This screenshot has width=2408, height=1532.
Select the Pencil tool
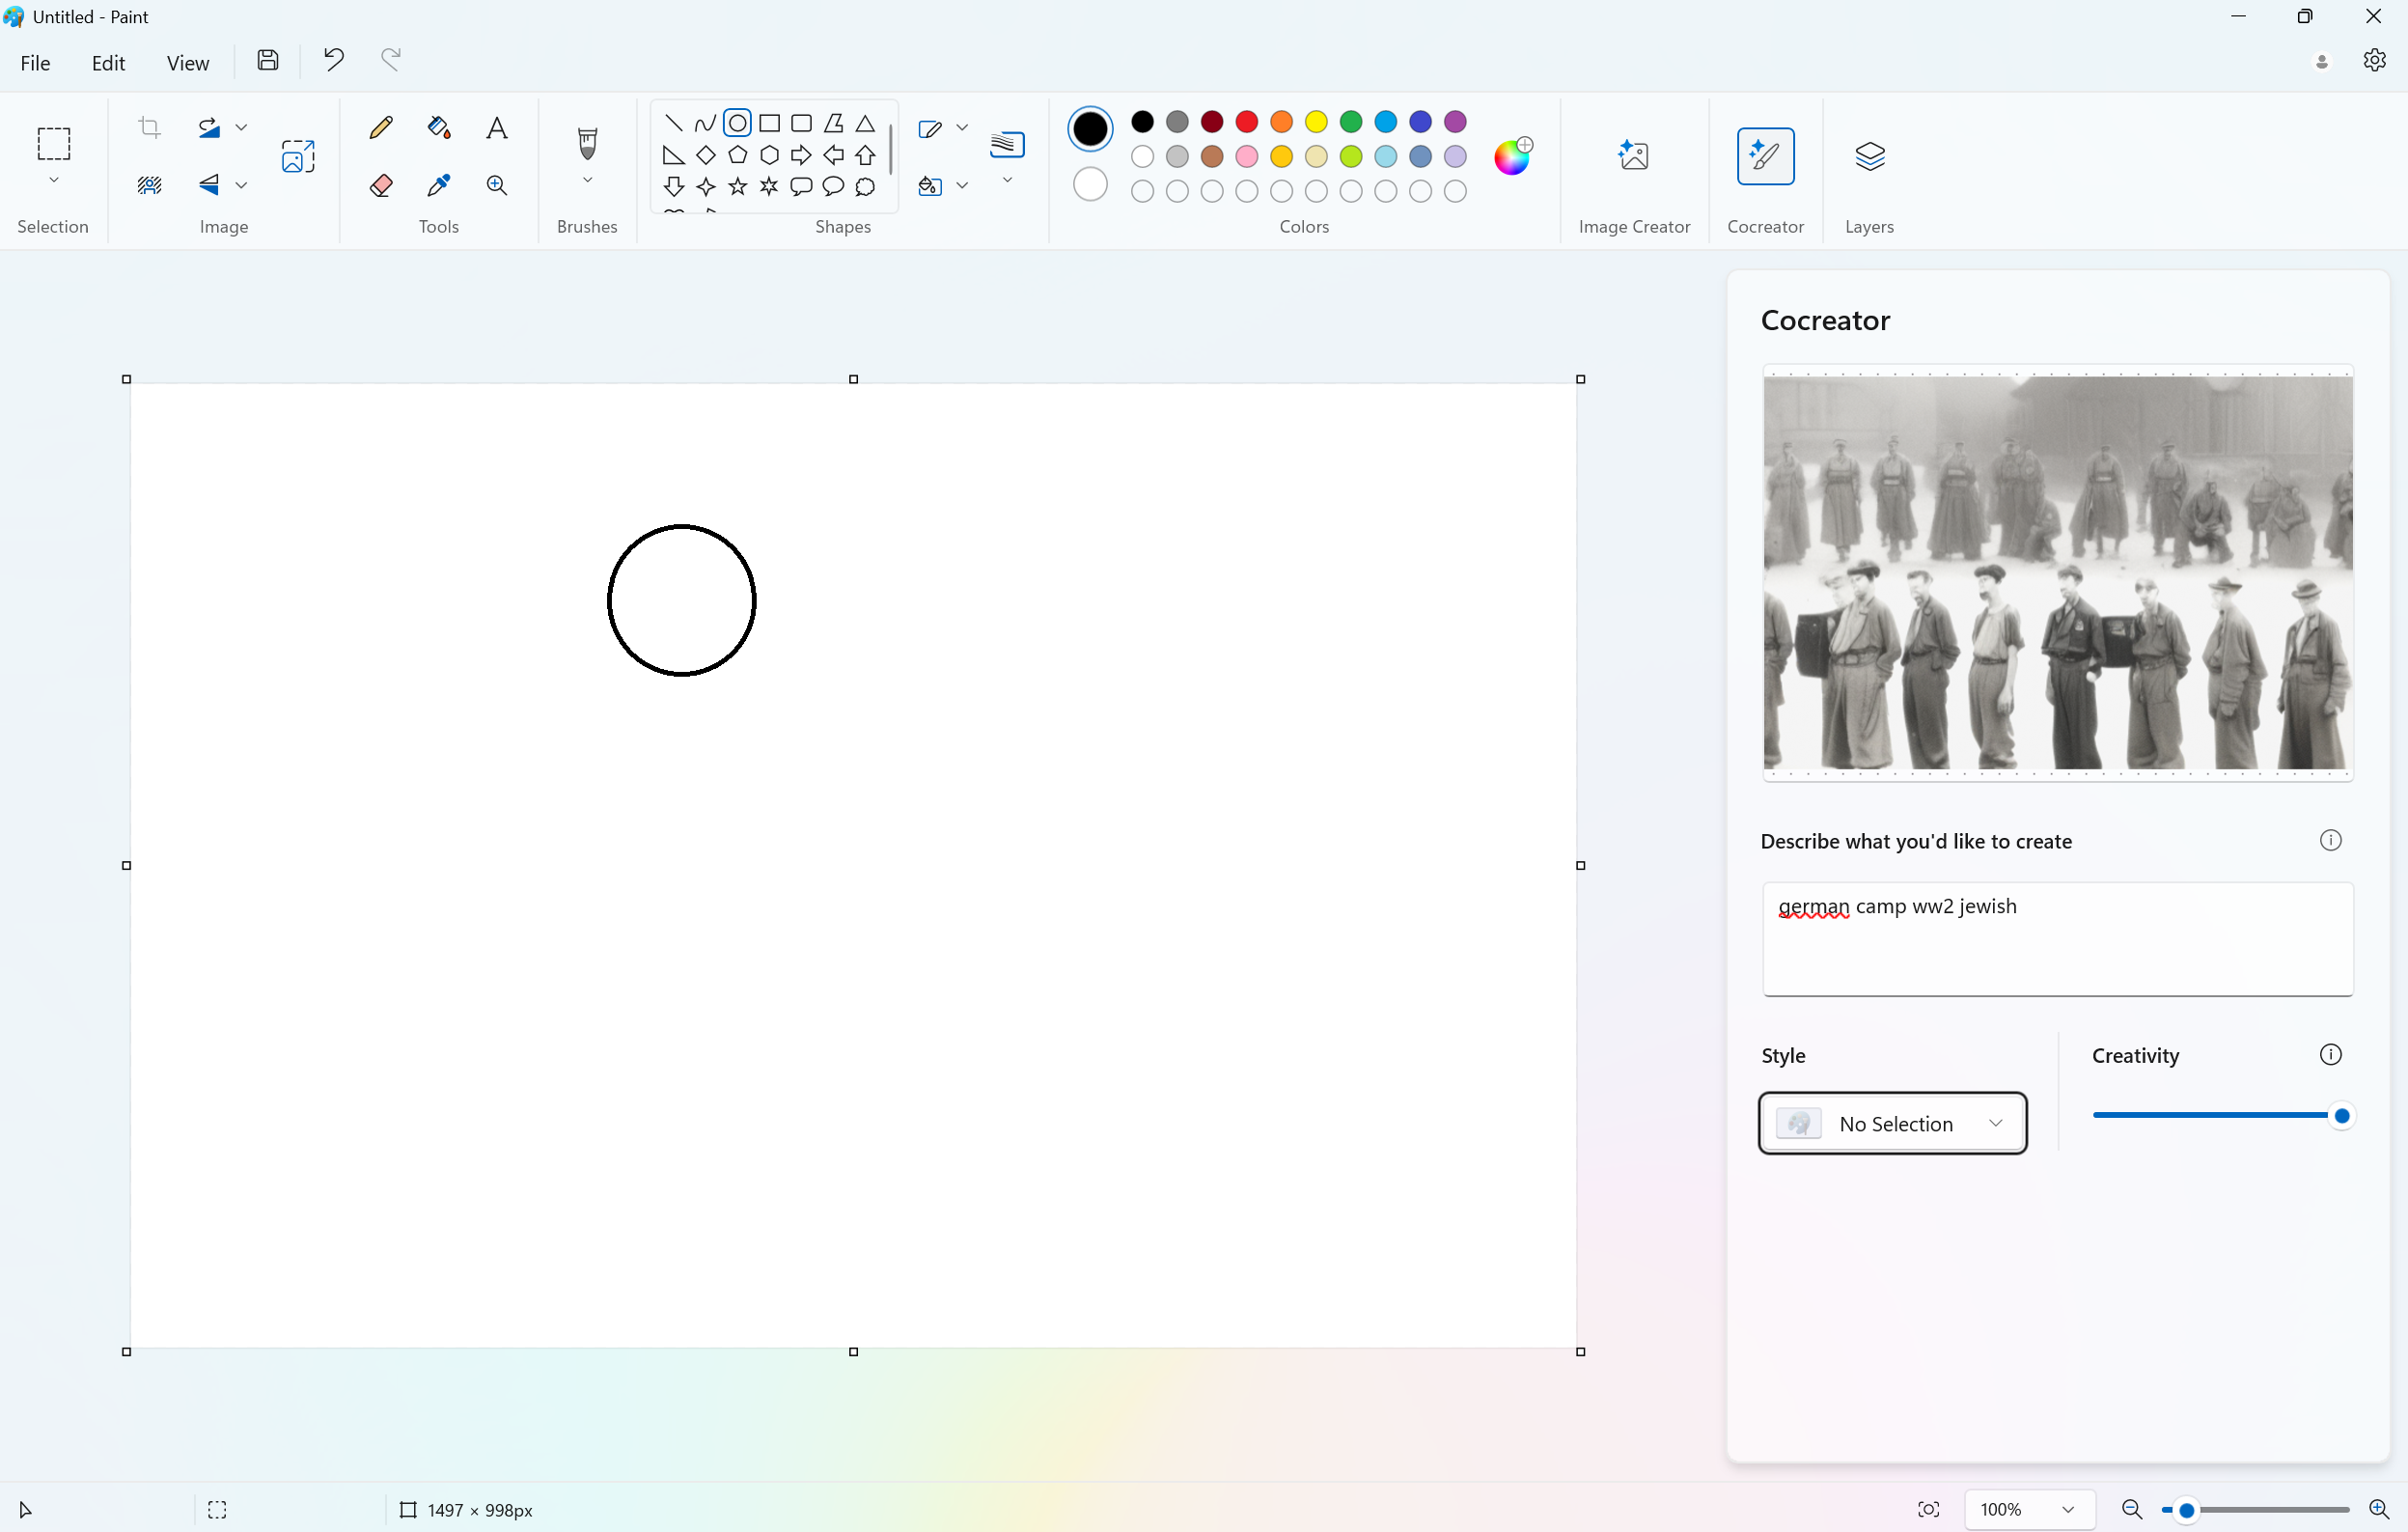coord(381,126)
